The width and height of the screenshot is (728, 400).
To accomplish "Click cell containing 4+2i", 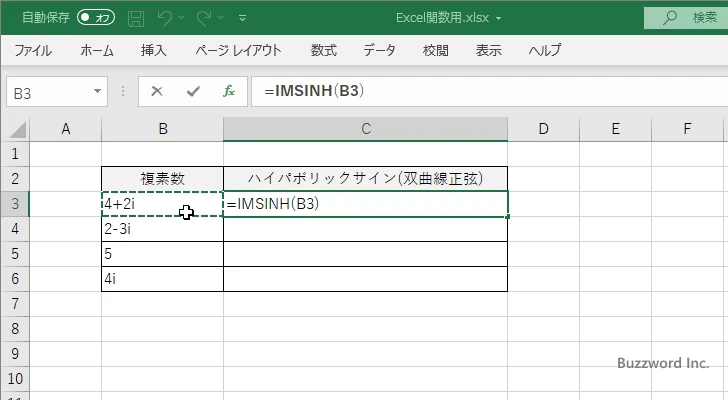I will coord(162,204).
